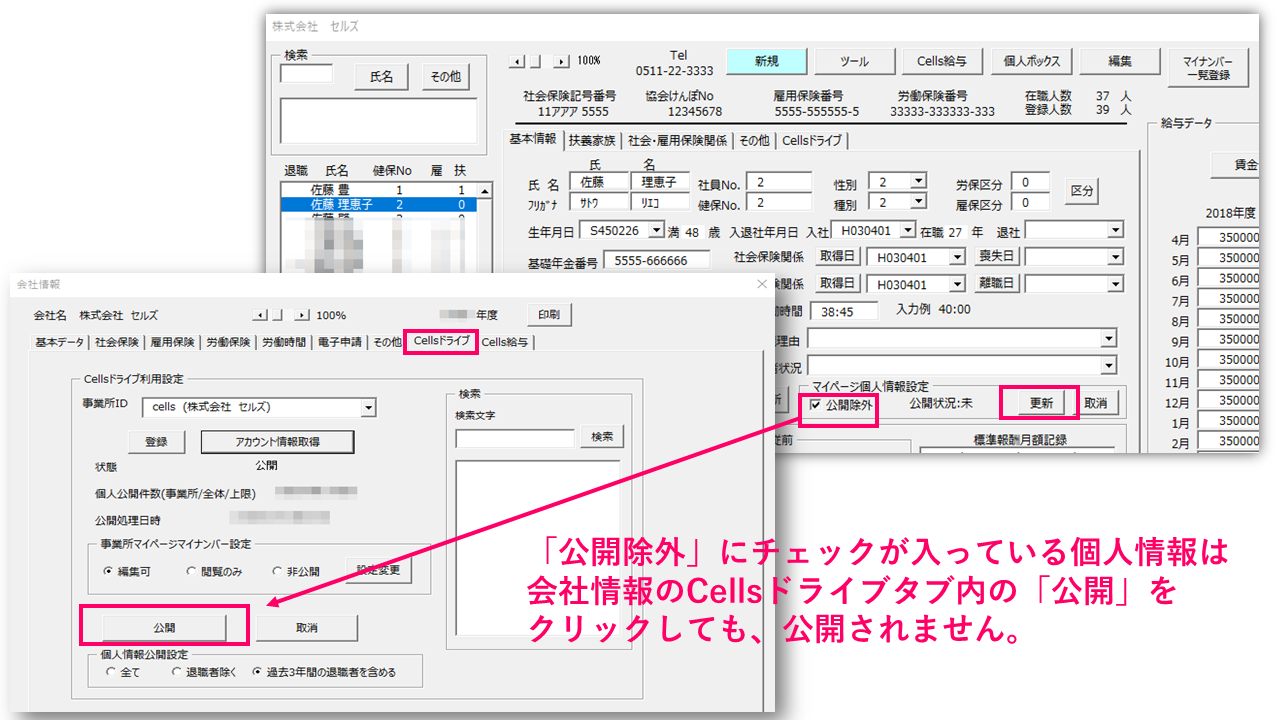1280x720 pixels.
Task: Expand 社会保険関係 取得日 H030401 dropdown
Action: point(958,257)
